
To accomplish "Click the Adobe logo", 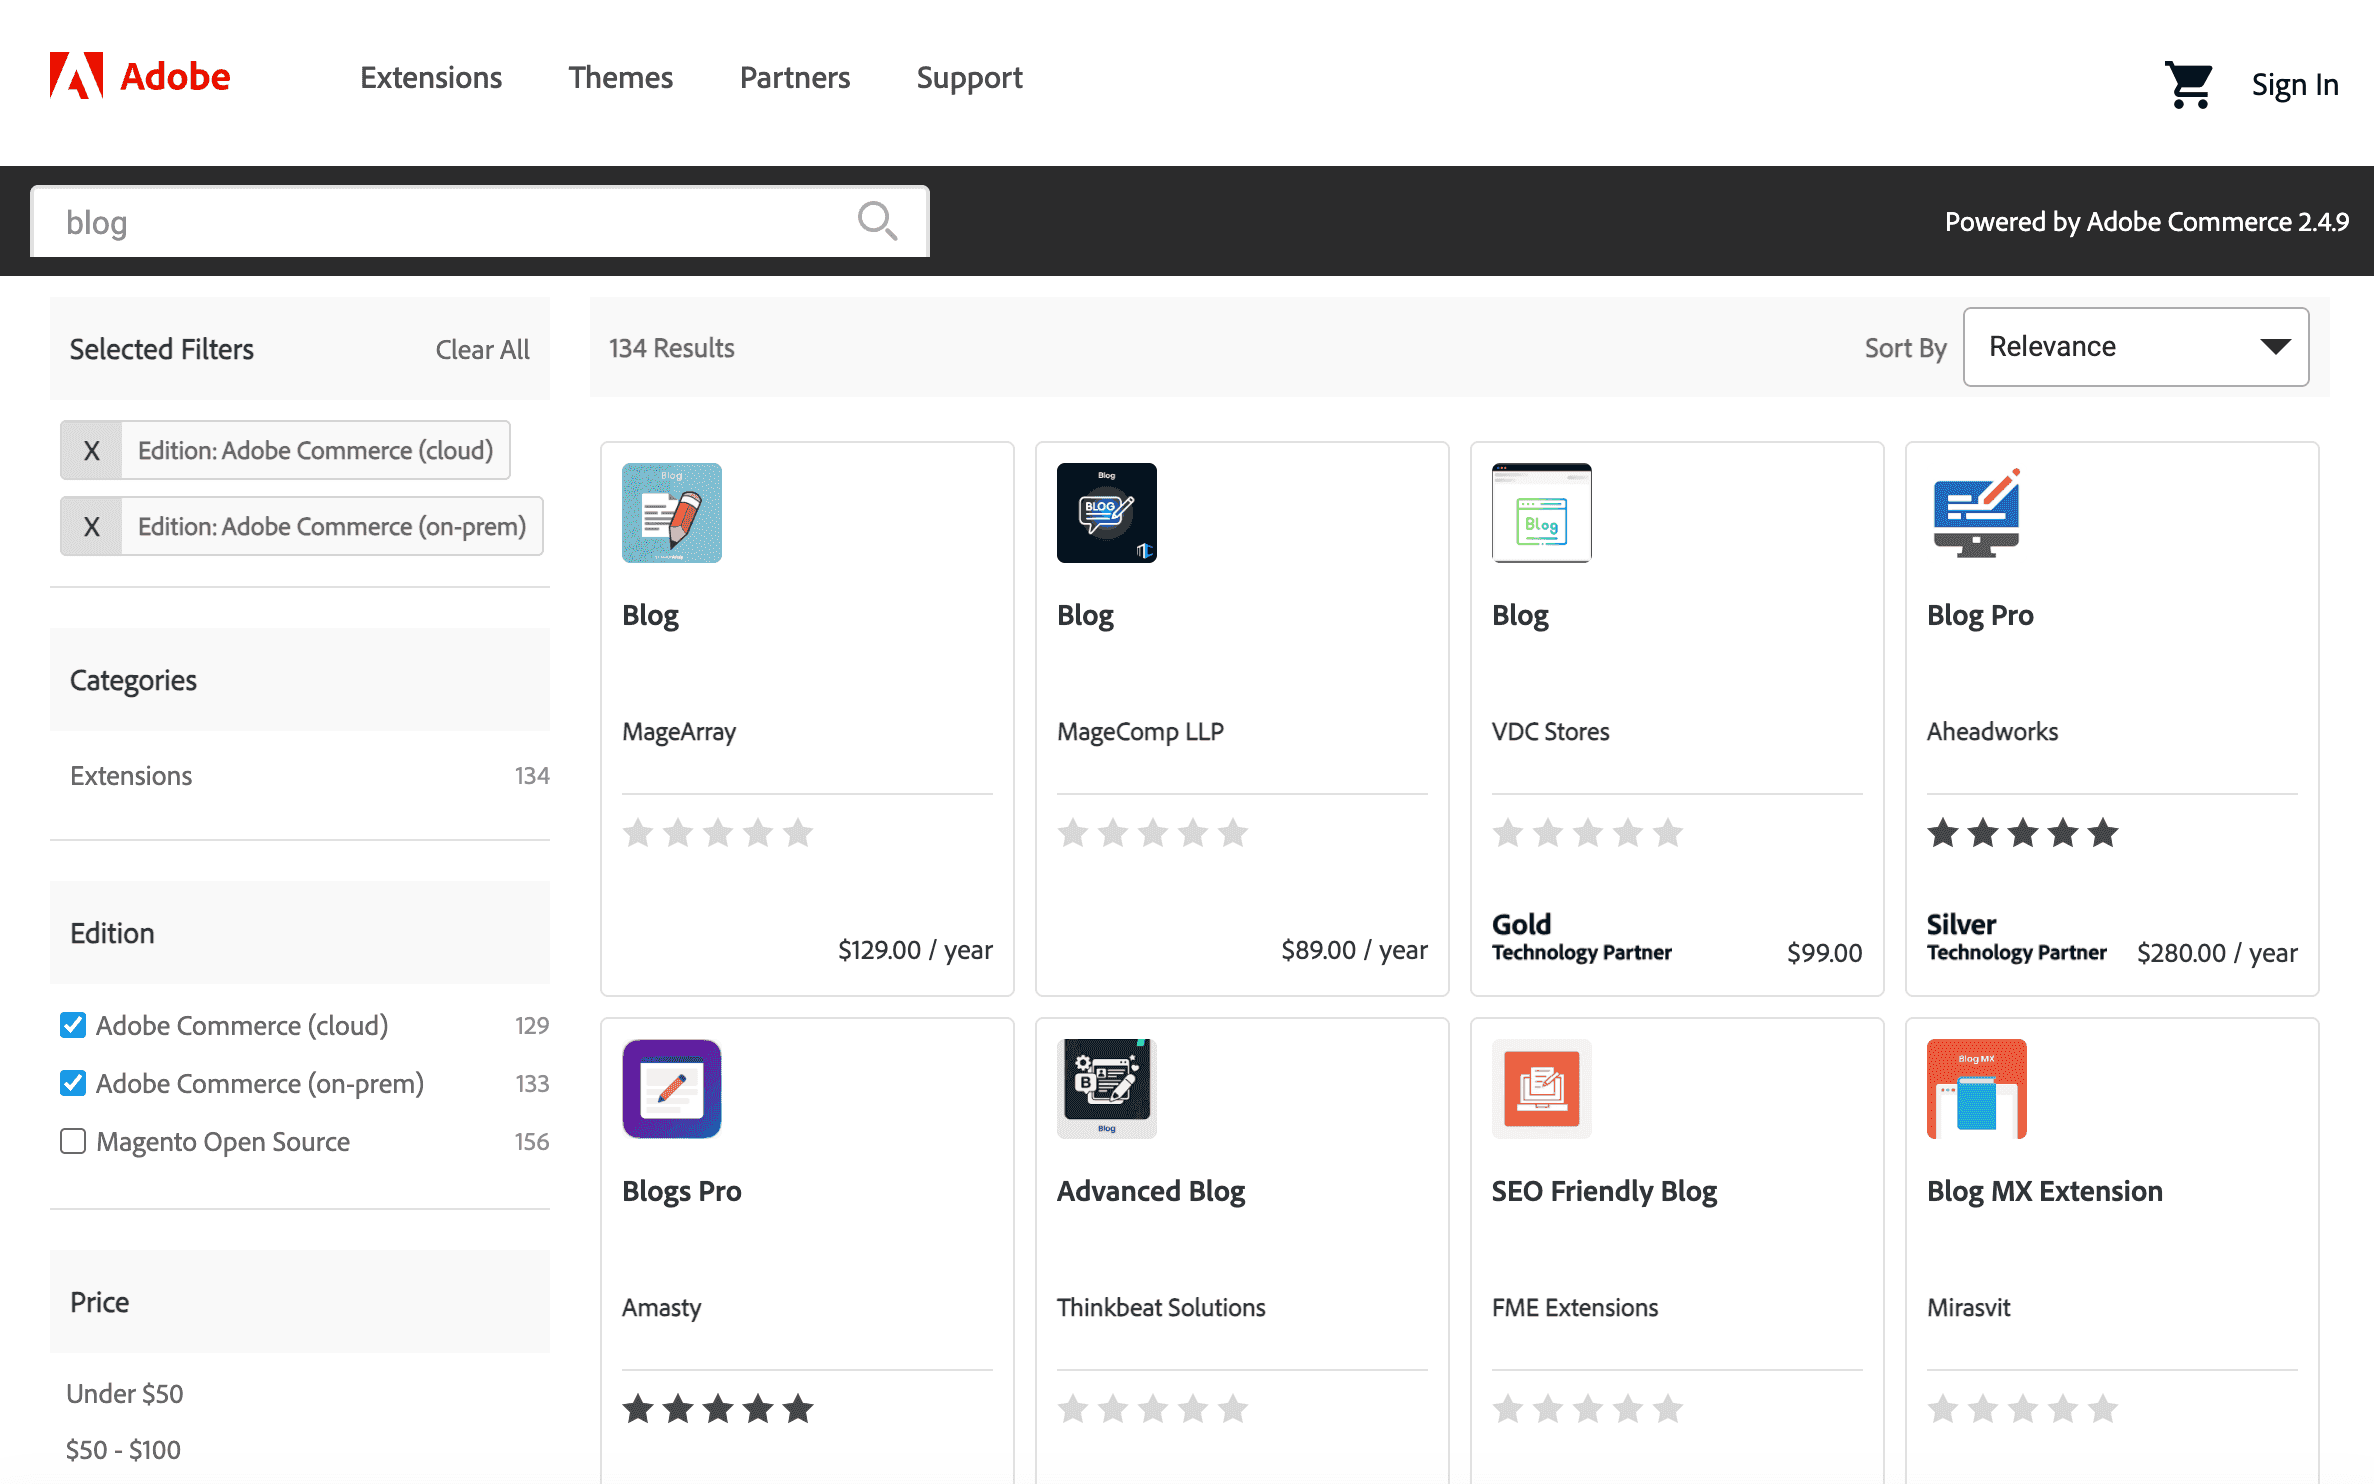I will pos(140,77).
